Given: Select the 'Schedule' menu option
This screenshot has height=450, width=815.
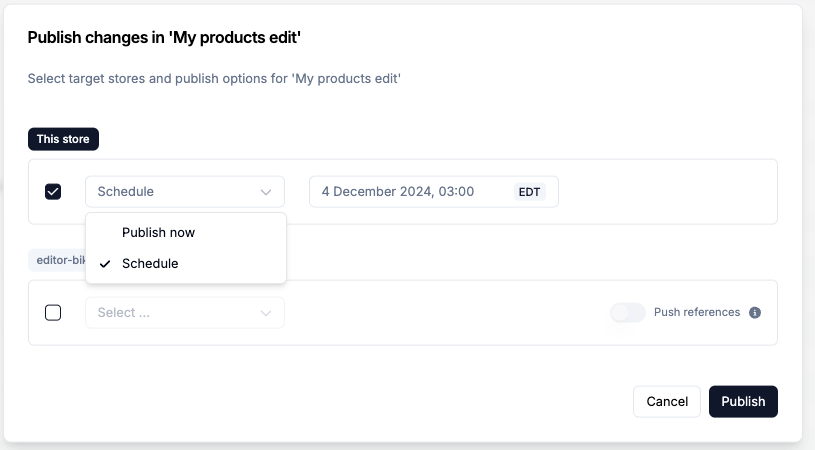Looking at the screenshot, I should click(150, 264).
